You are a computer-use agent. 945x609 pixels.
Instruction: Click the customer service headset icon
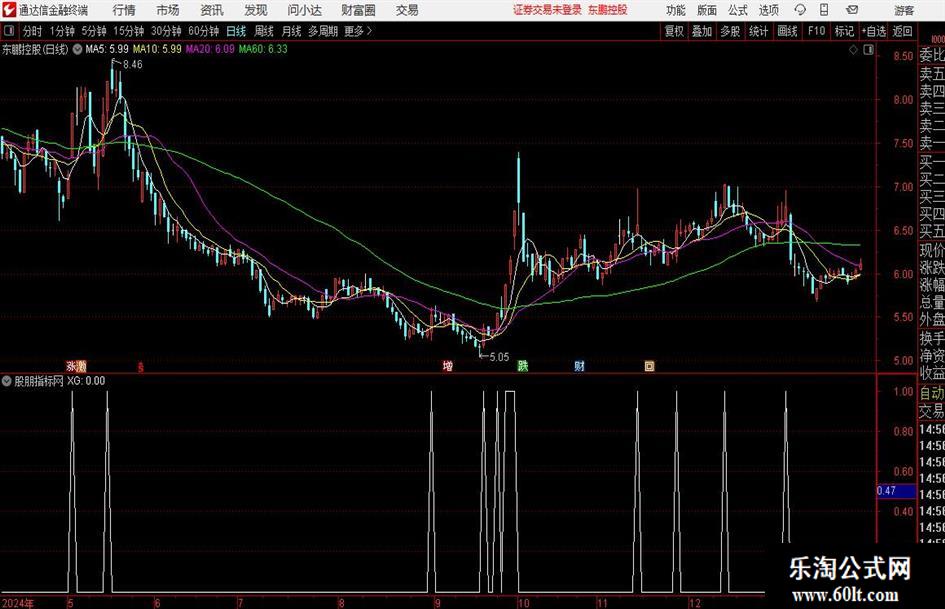point(800,10)
